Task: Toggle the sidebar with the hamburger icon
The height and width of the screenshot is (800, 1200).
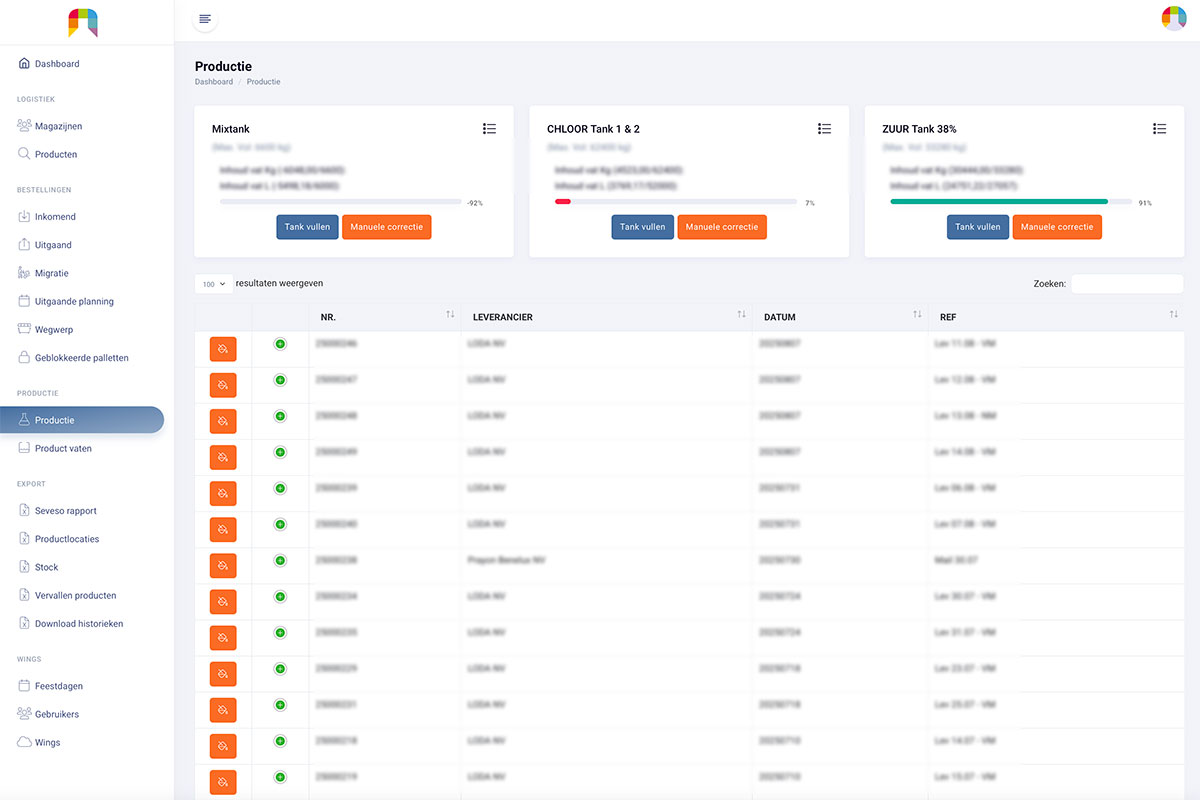Action: (205, 19)
